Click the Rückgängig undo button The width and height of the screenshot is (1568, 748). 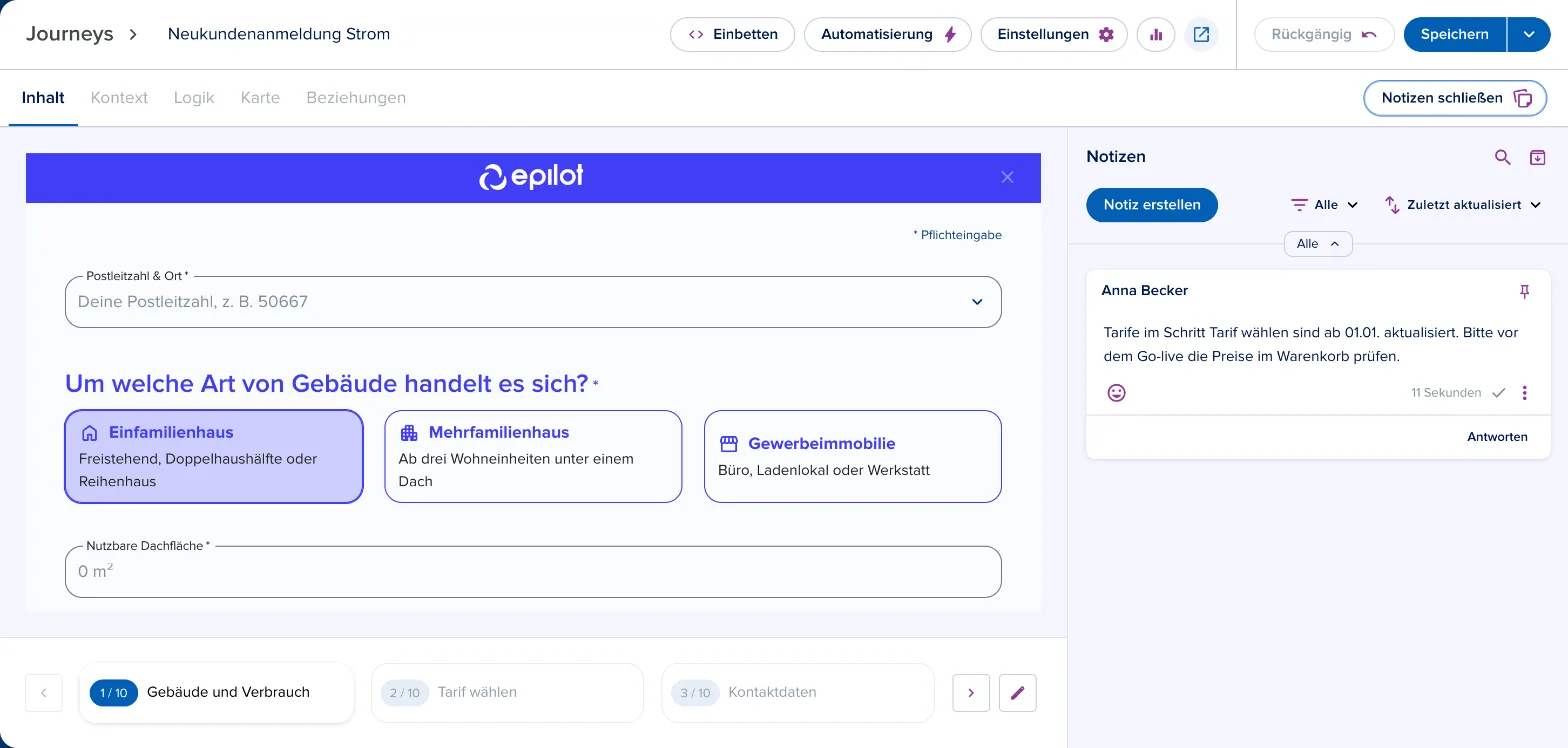point(1324,34)
